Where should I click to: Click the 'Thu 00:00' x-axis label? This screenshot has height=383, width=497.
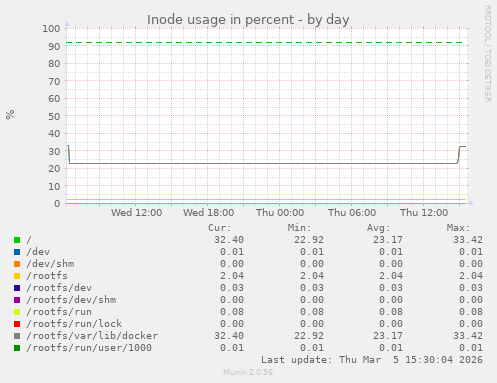[280, 213]
